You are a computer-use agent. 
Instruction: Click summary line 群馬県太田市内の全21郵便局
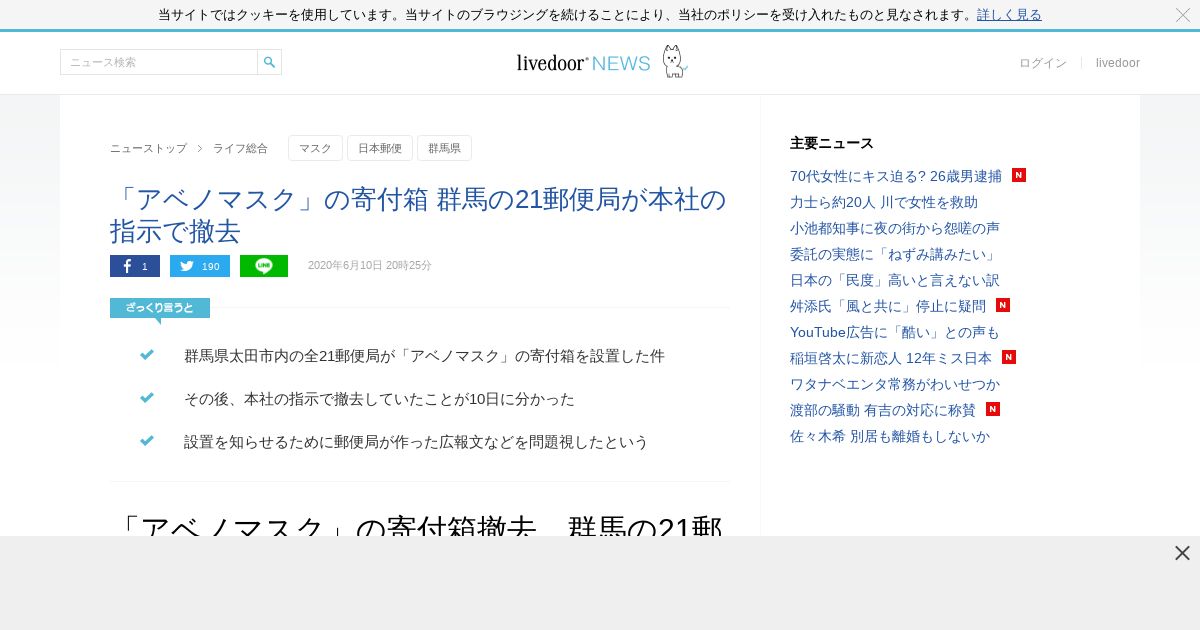424,356
